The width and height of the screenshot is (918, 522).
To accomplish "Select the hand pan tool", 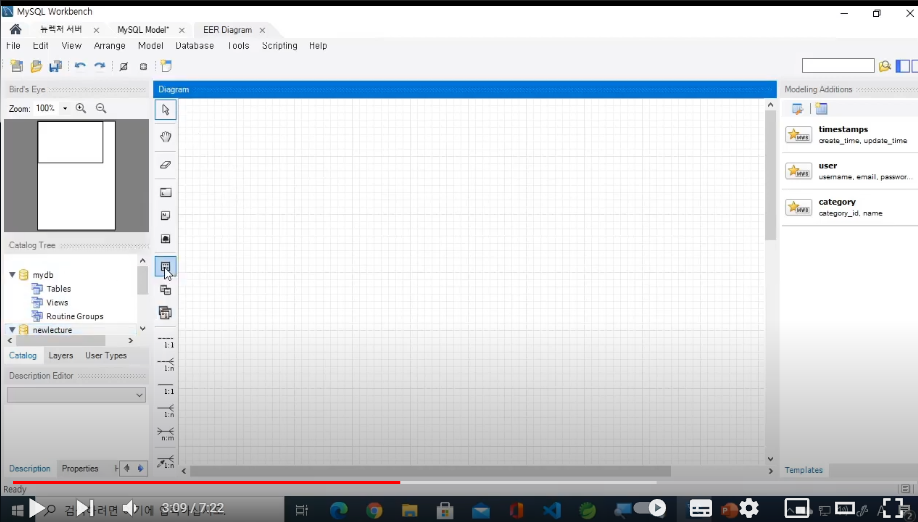I will pyautogui.click(x=166, y=137).
